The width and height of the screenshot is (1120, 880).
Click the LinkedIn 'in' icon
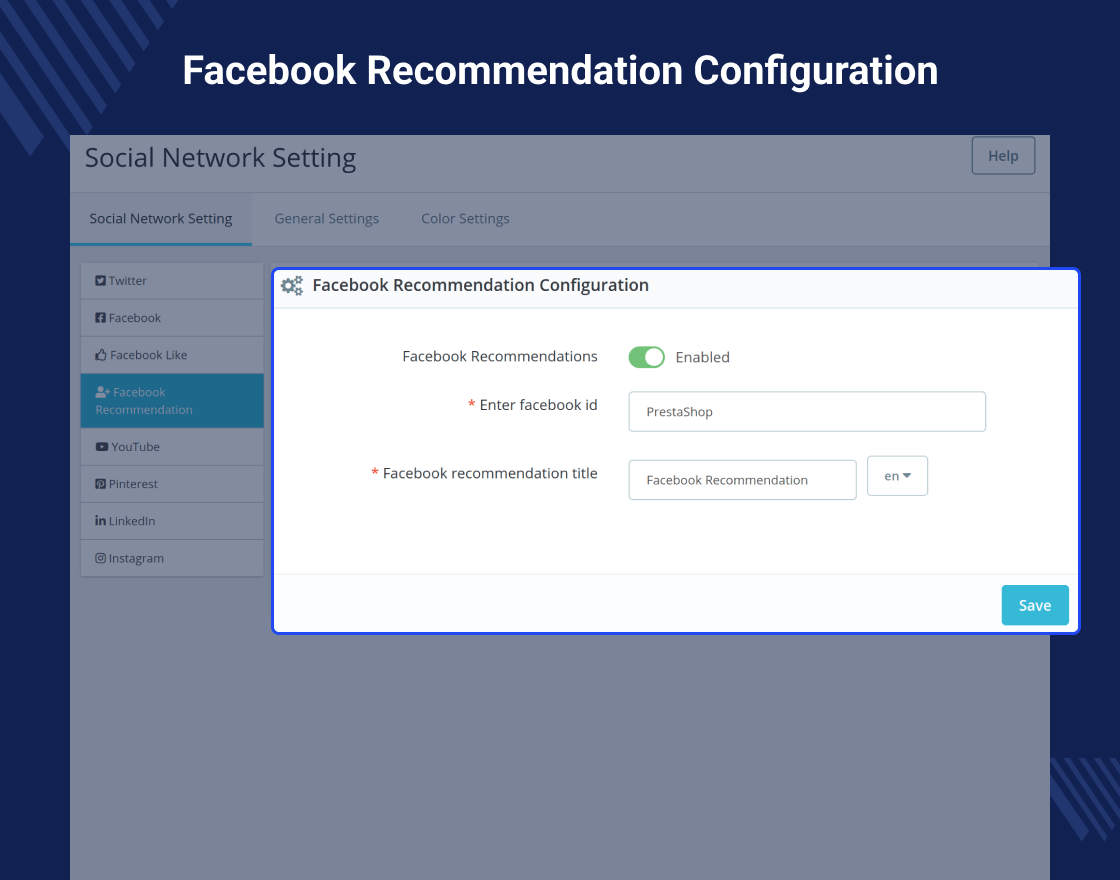click(x=101, y=521)
